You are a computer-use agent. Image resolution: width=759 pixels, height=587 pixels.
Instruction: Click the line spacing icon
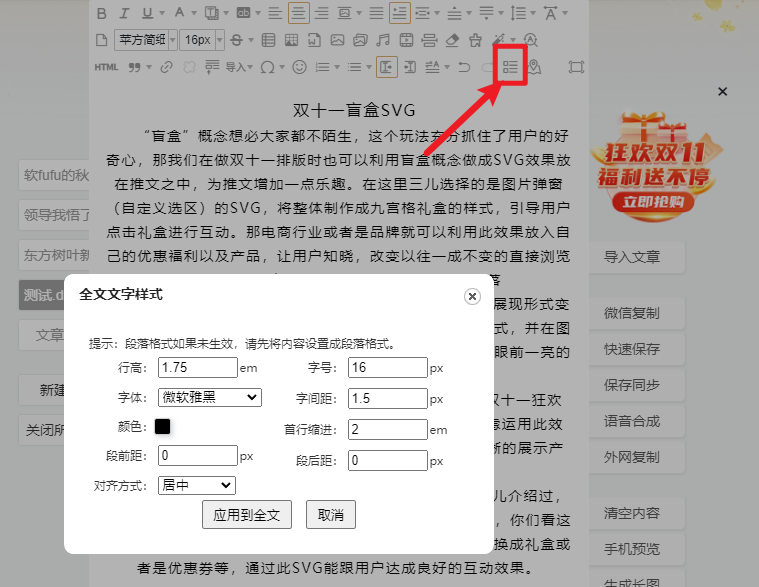[518, 14]
